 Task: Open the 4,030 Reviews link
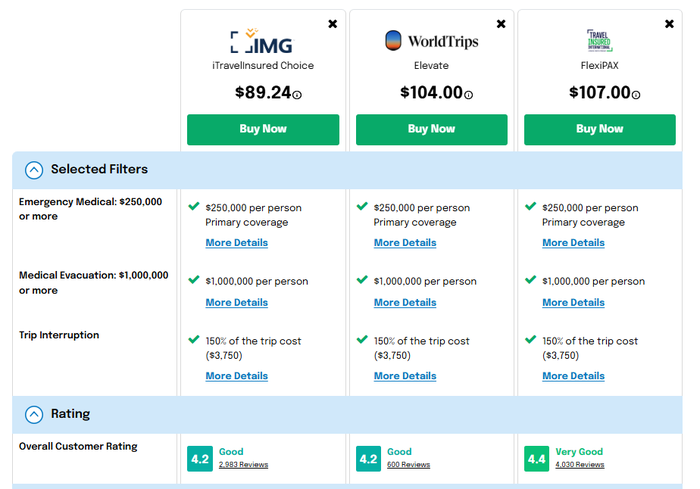pos(579,465)
